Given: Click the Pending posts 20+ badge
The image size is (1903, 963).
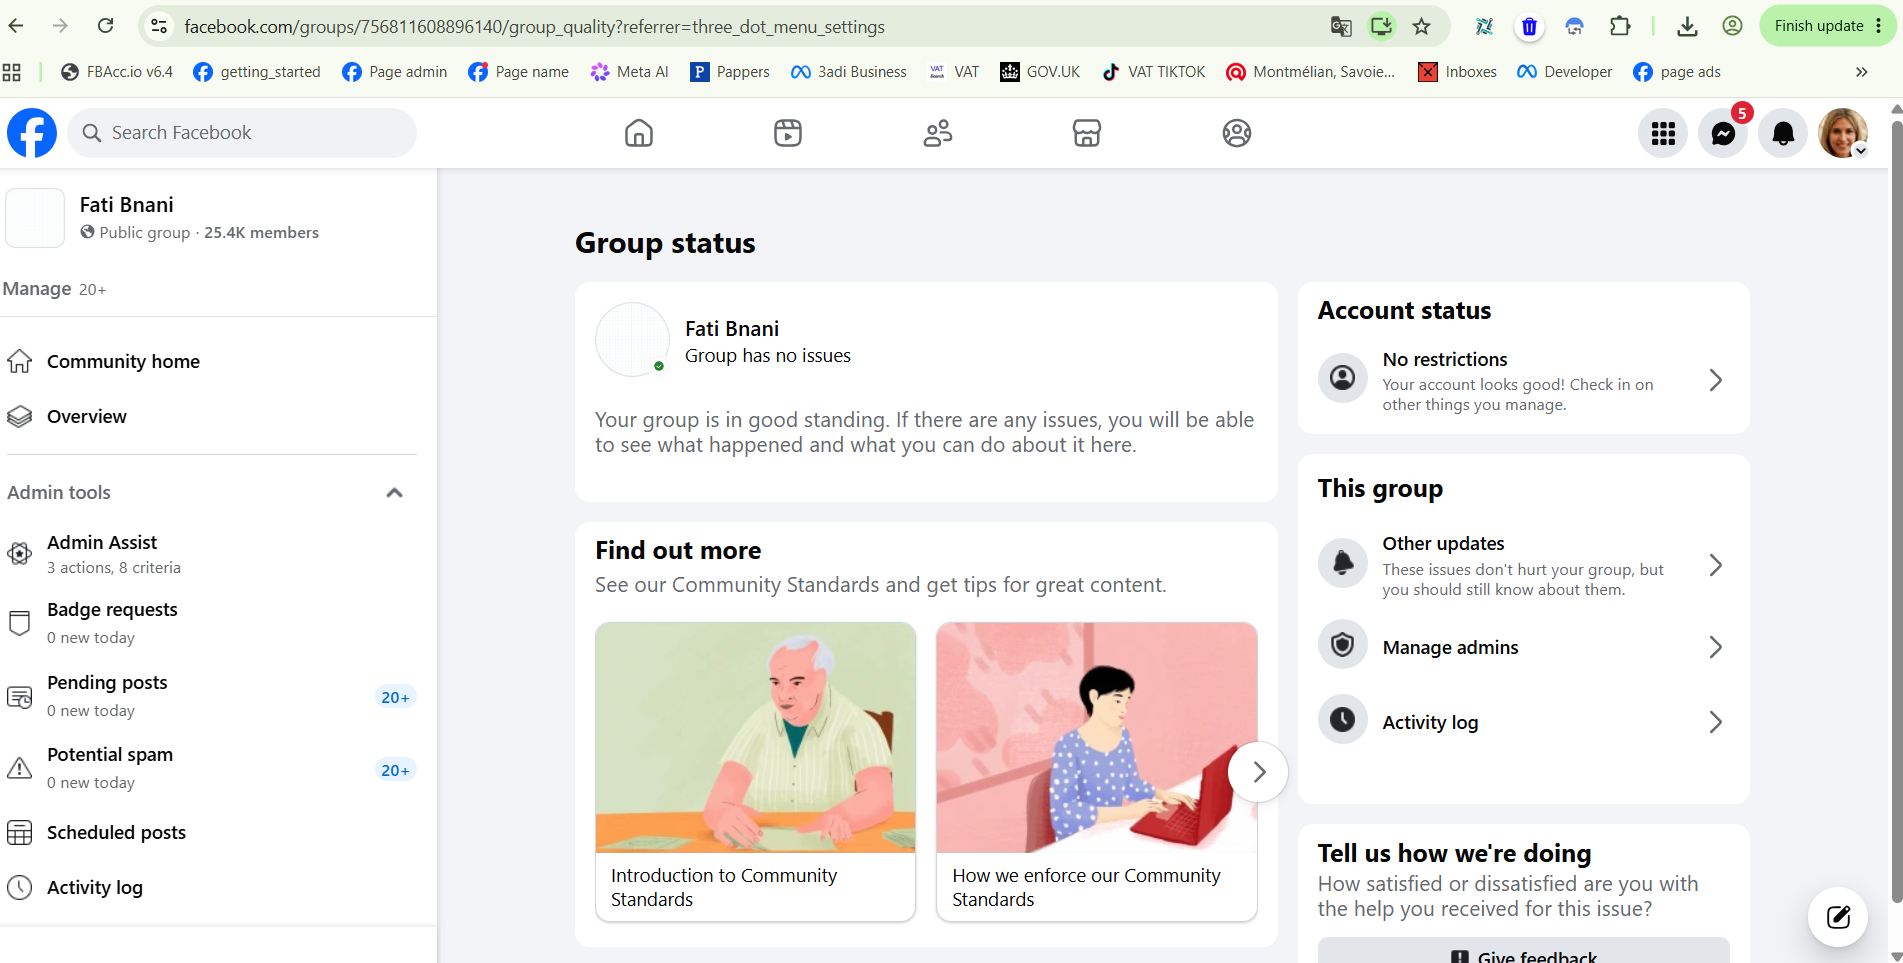Looking at the screenshot, I should (x=395, y=697).
